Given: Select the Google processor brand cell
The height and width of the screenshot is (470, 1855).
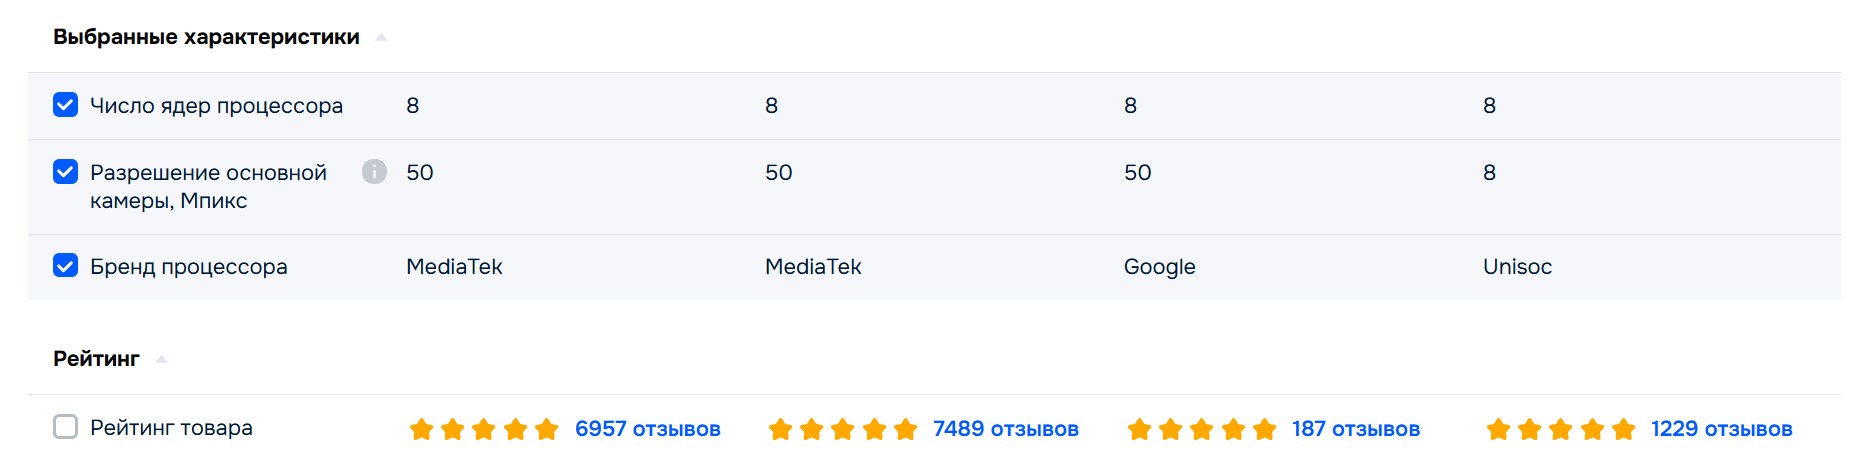Looking at the screenshot, I should (1159, 267).
